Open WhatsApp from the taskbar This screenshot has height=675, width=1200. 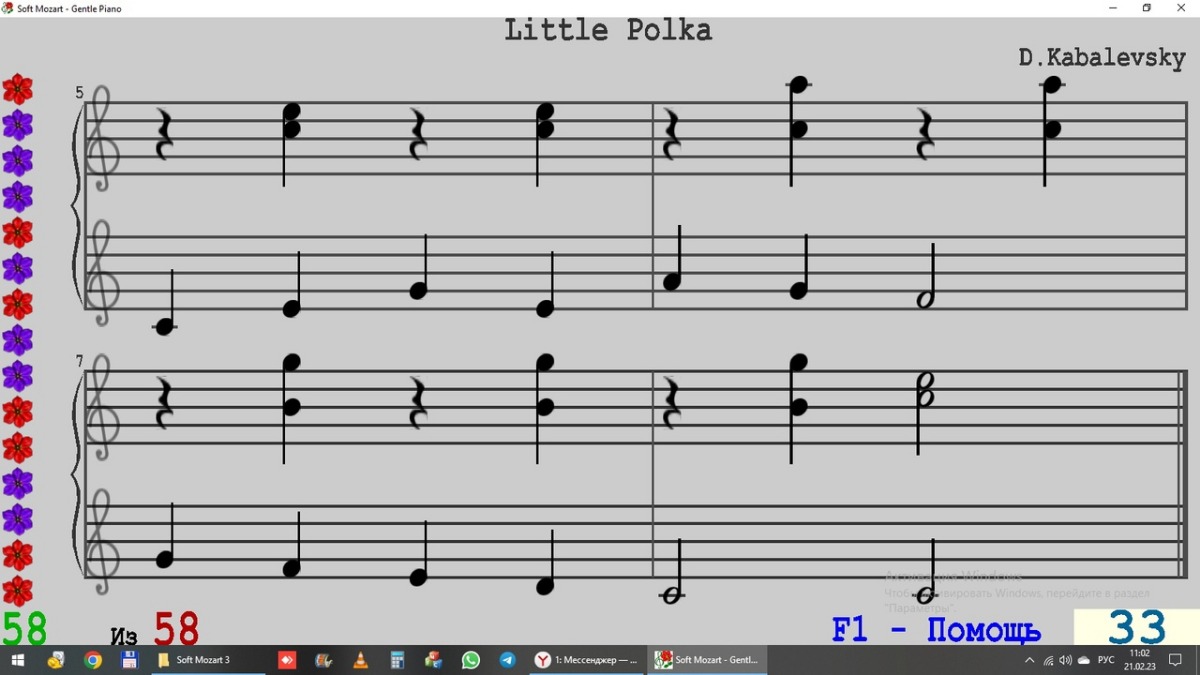click(470, 660)
